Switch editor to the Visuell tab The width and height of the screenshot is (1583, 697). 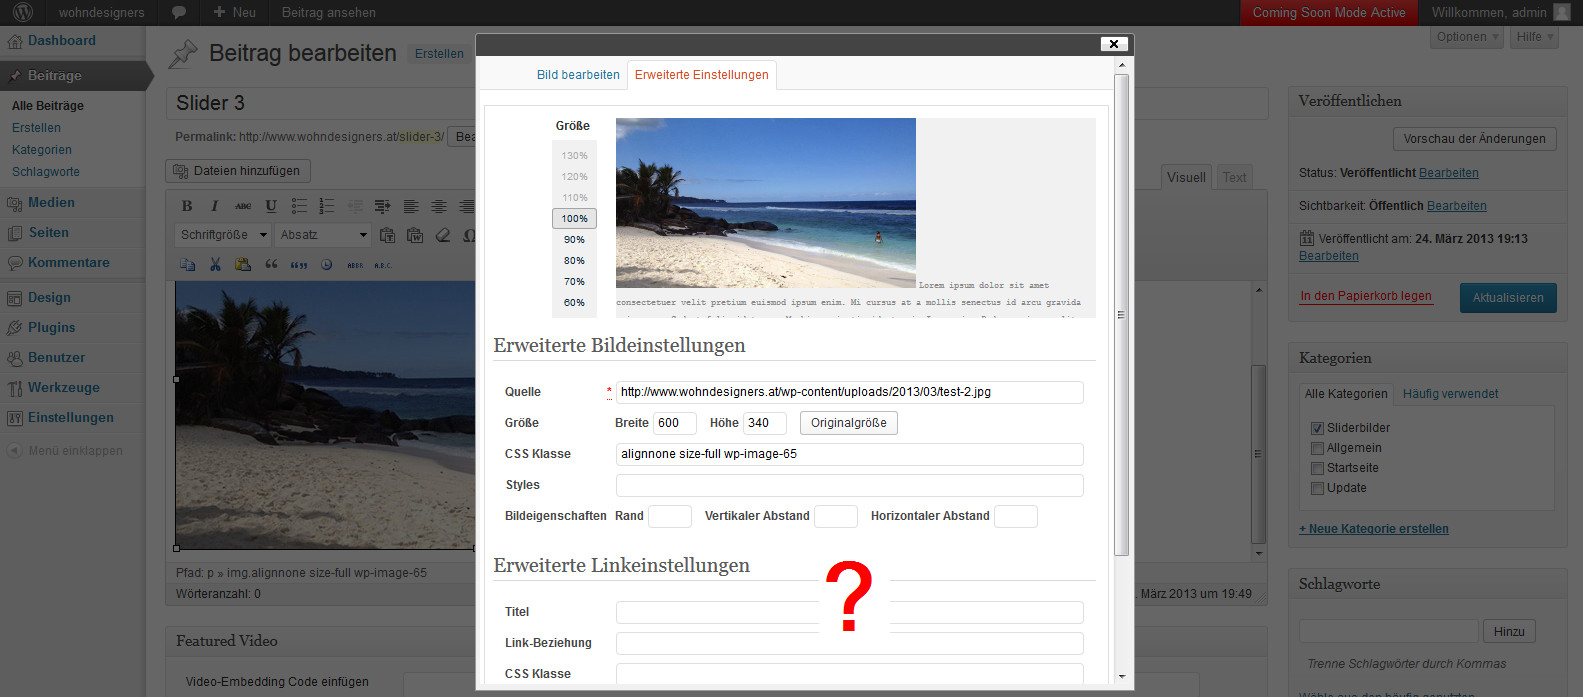(x=1186, y=177)
